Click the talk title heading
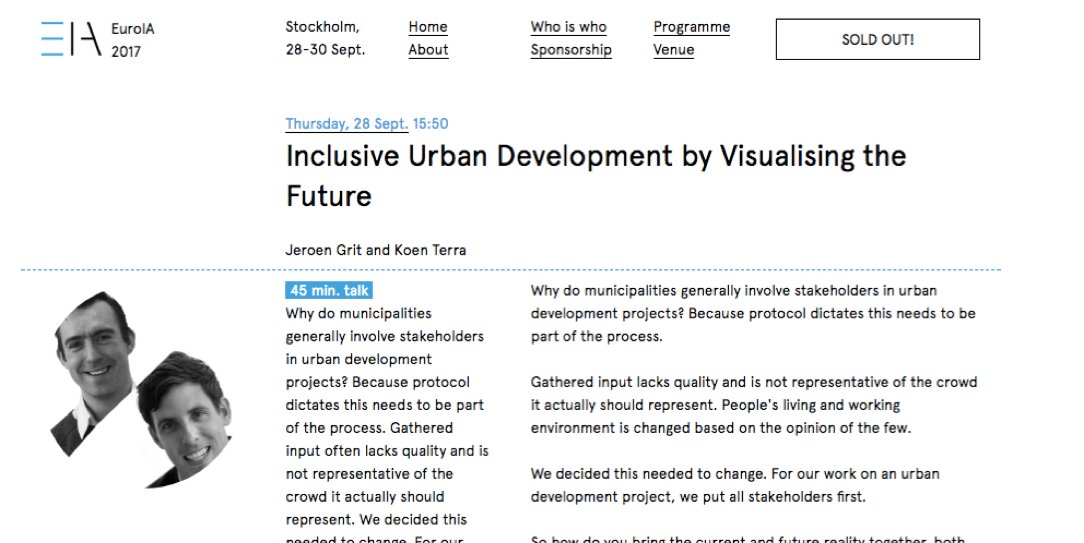This screenshot has height=543, width=1084. coord(595,176)
